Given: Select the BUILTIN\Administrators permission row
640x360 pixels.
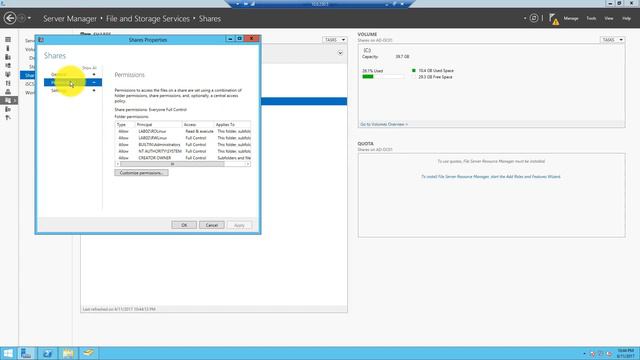Looking at the screenshot, I should click(183, 144).
